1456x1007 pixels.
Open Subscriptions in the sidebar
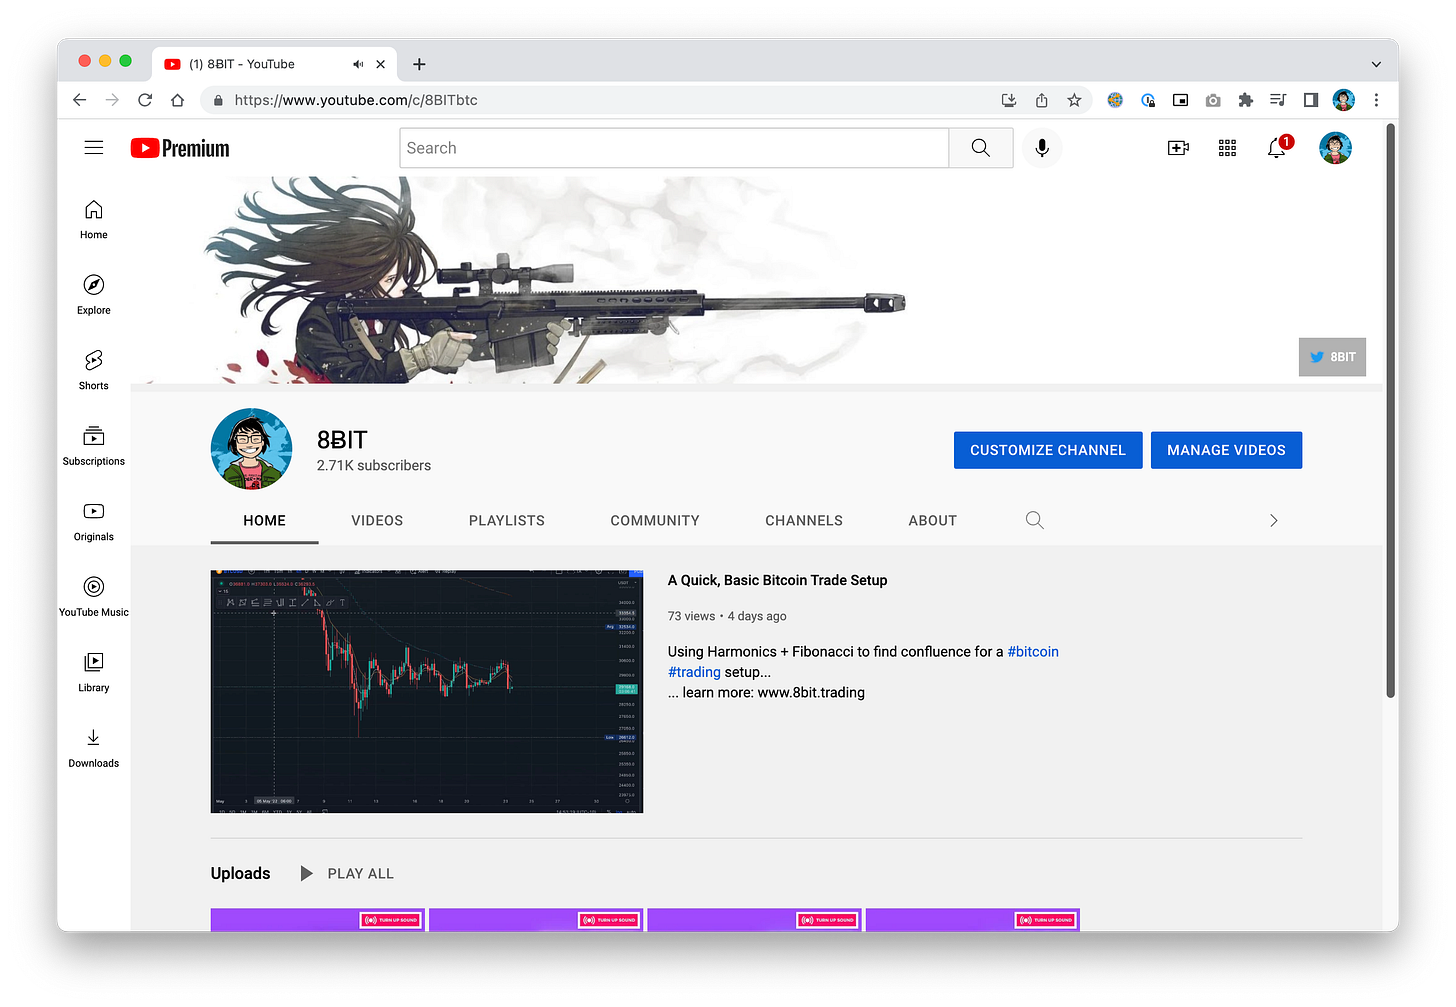tap(94, 446)
